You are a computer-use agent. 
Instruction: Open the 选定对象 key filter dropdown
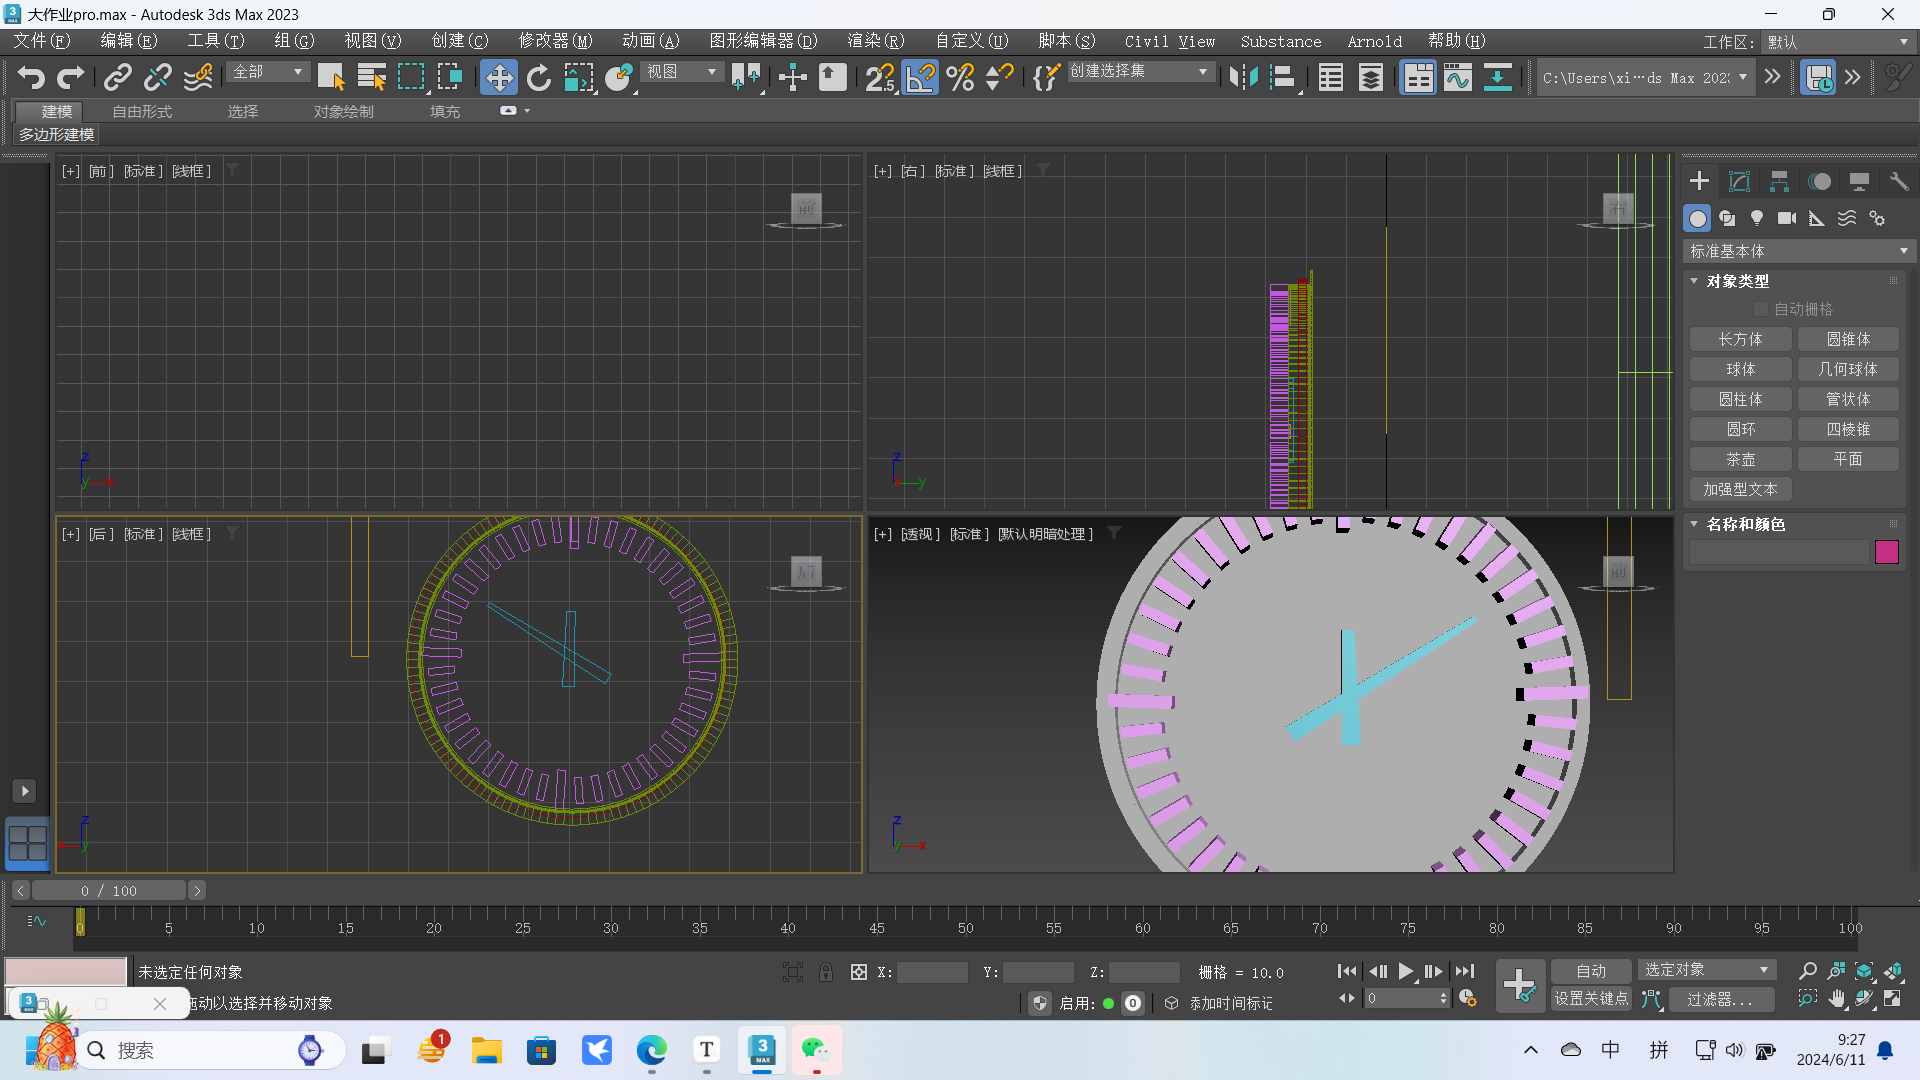1706,970
